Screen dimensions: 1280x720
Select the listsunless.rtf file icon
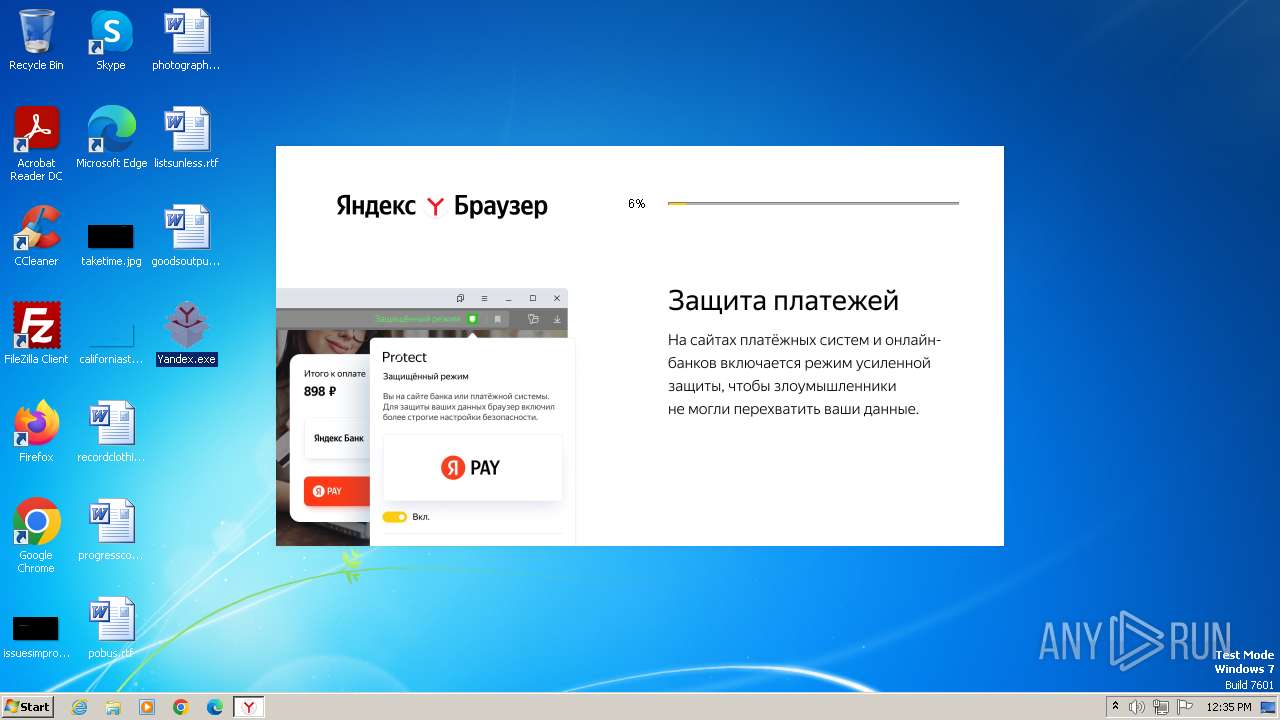tap(186, 138)
